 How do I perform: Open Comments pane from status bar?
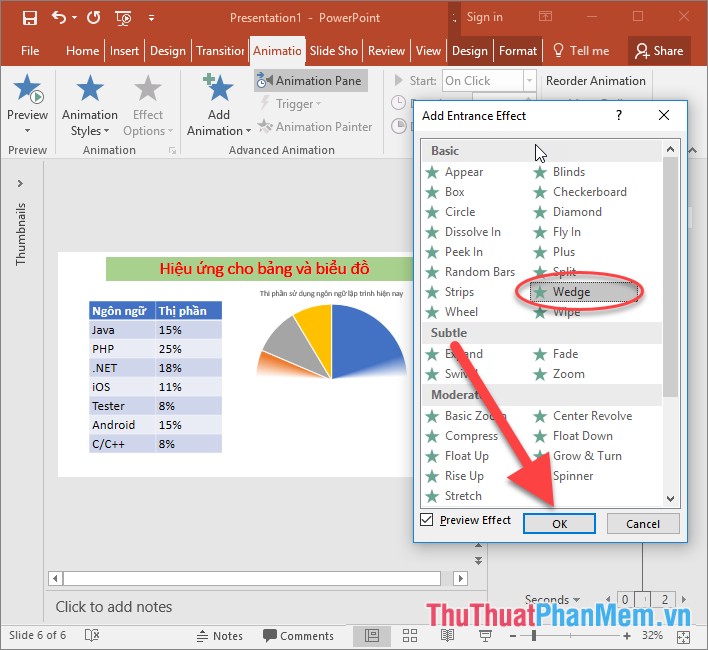[x=298, y=636]
